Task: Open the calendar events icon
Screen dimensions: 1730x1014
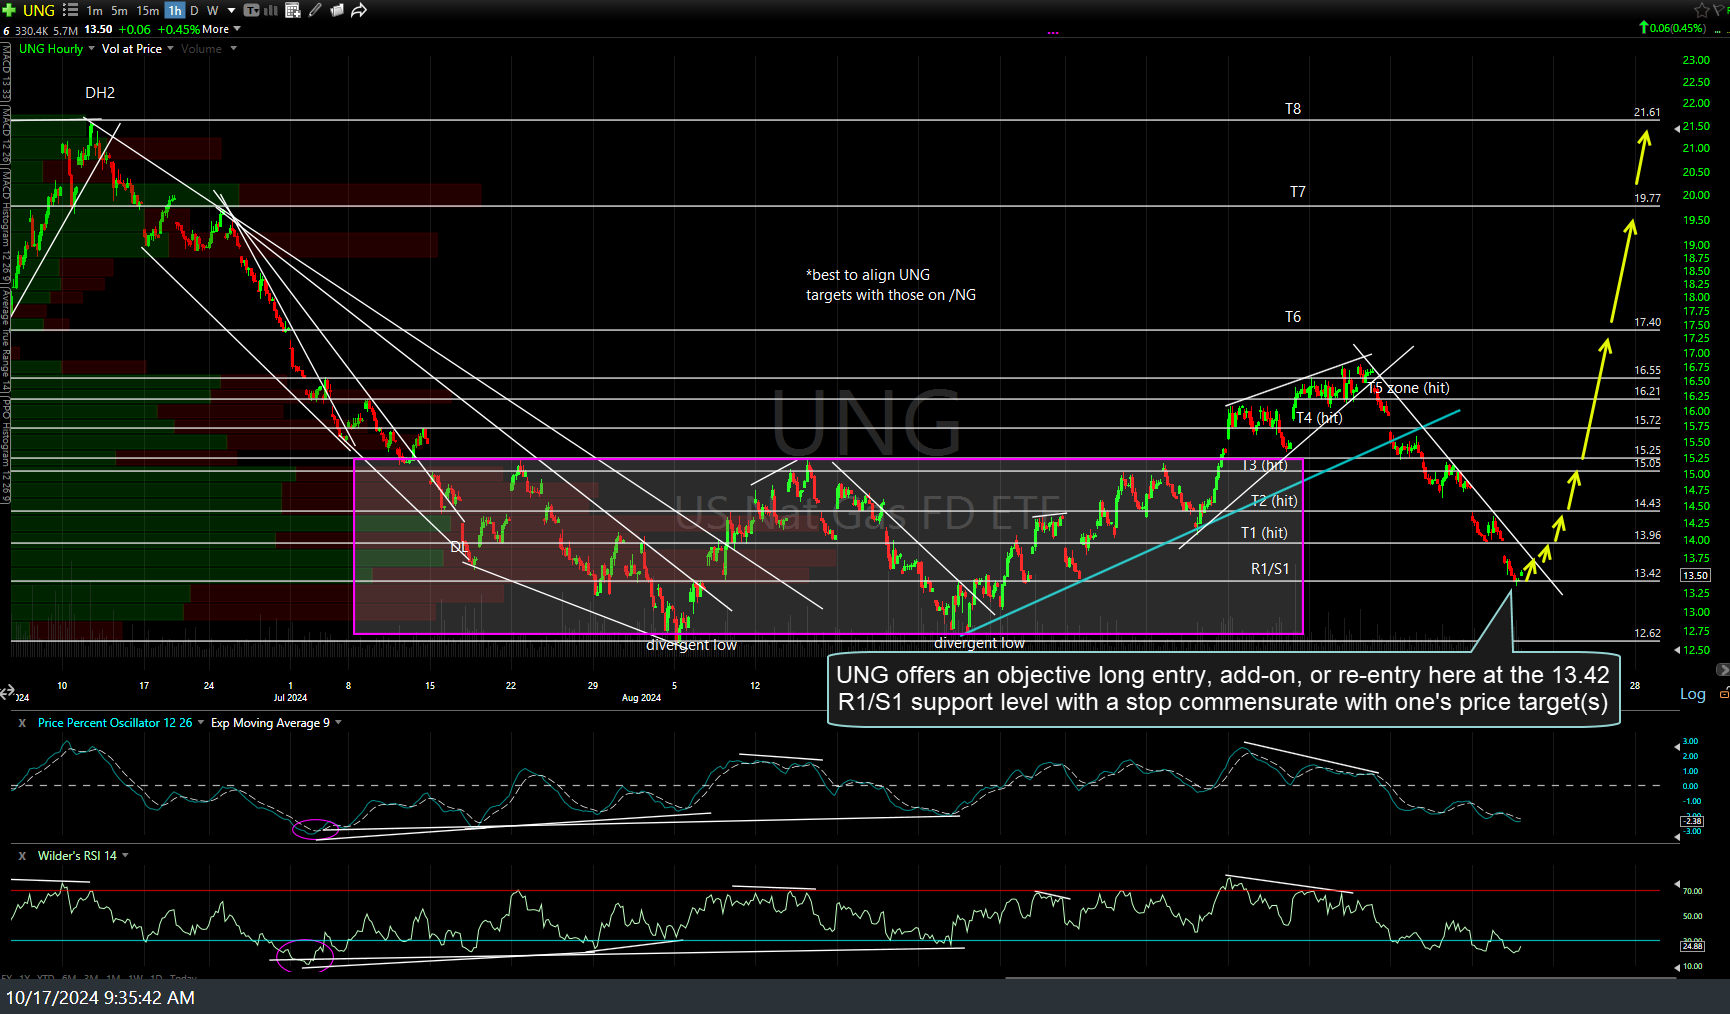Action: coord(293,10)
